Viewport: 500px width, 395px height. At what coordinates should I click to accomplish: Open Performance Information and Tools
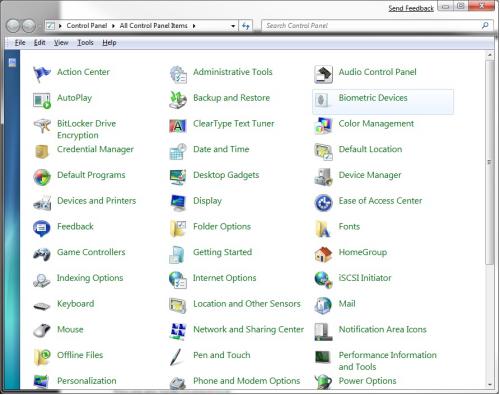pos(388,361)
